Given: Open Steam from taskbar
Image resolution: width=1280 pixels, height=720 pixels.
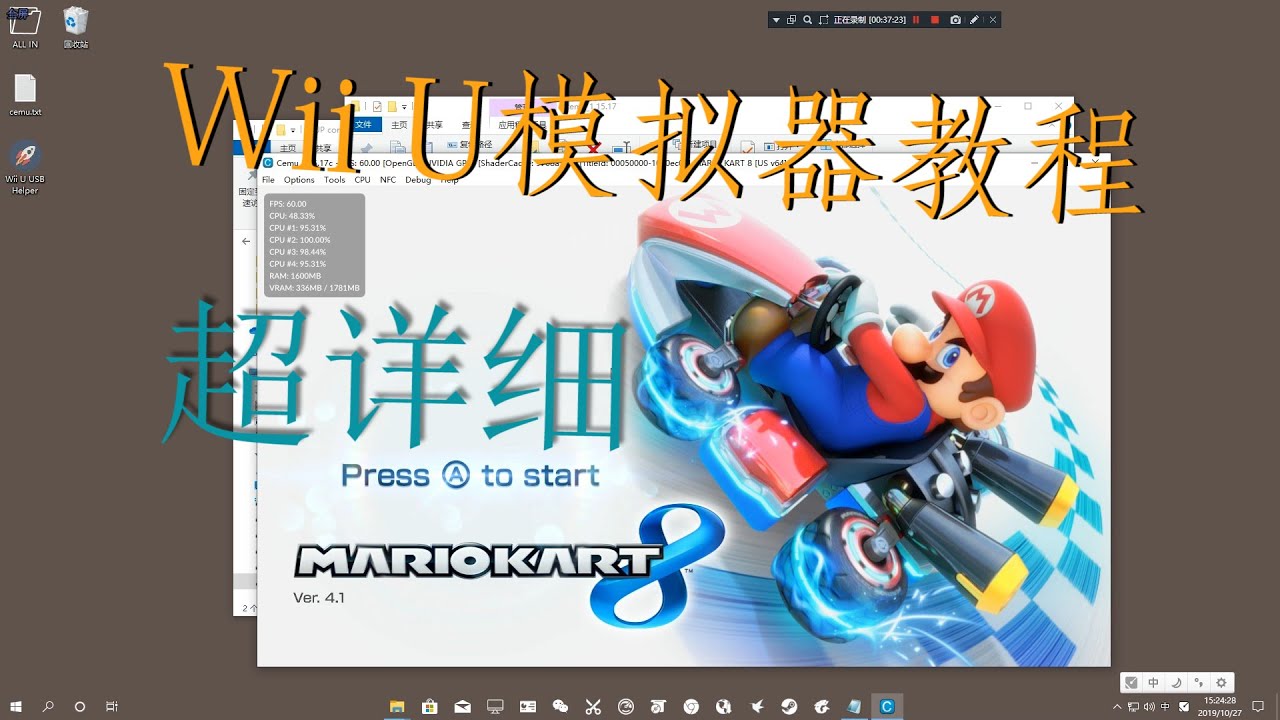Looking at the screenshot, I should pos(789,706).
